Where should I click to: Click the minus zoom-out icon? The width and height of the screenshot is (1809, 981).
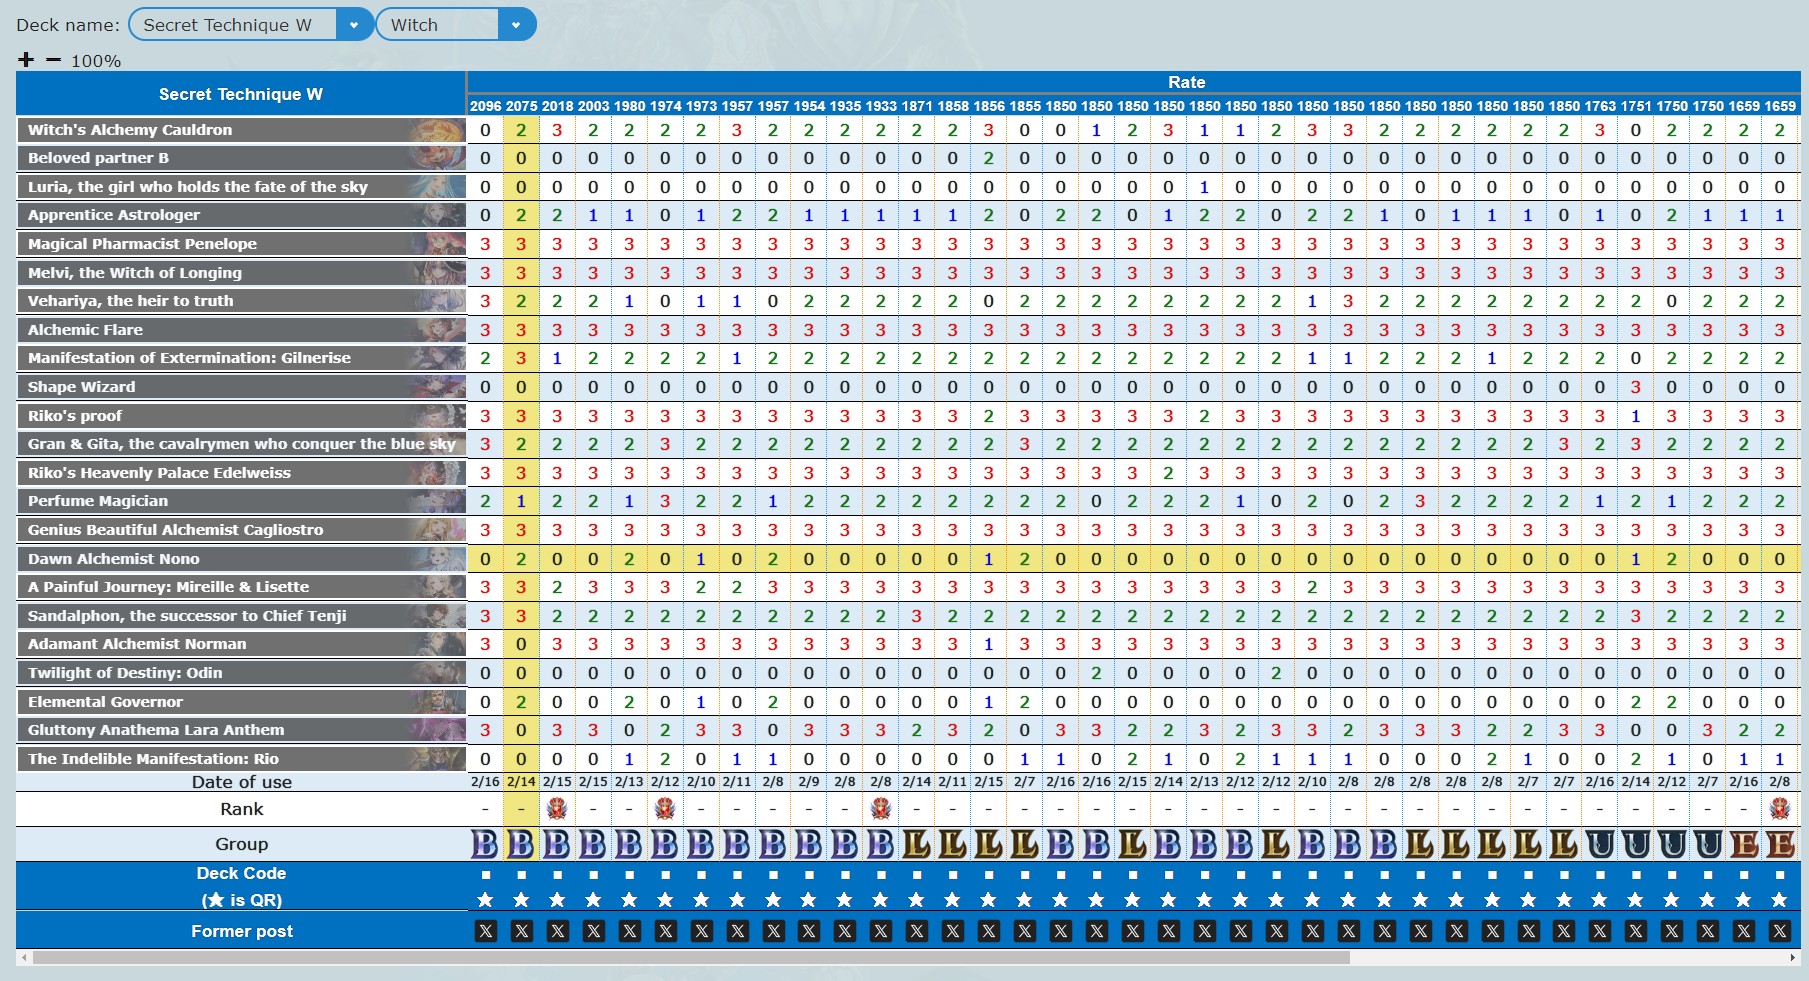[54, 60]
